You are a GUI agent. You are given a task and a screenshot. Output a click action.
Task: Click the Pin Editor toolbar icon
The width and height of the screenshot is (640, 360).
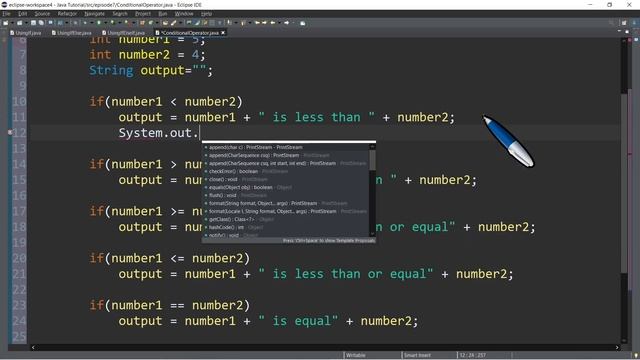pyautogui.click(x=302, y=23)
